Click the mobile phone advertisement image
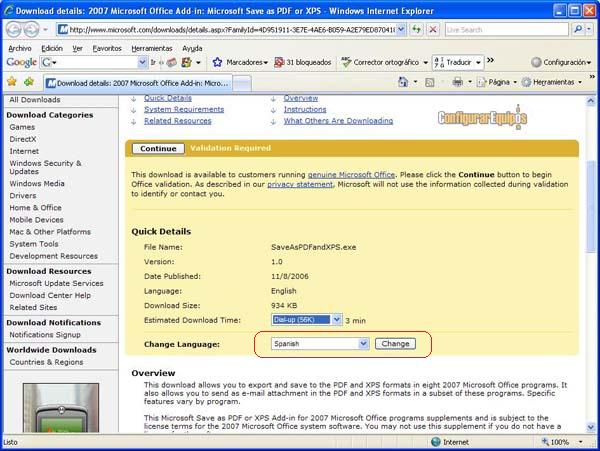Screen dimensions: 600x451 (61, 407)
